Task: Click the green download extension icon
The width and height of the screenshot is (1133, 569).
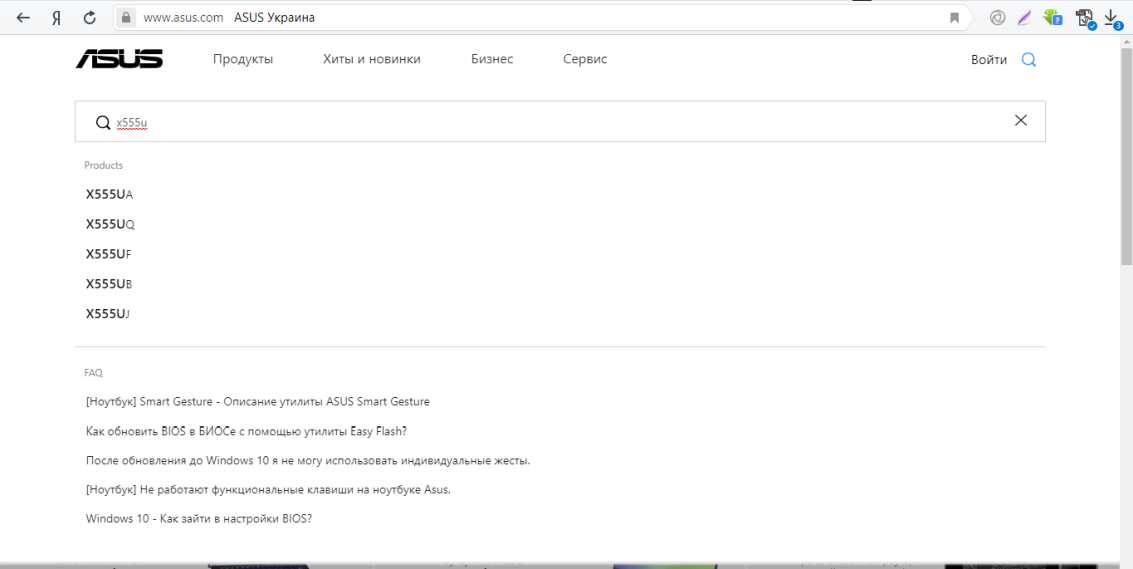Action: tap(1052, 18)
